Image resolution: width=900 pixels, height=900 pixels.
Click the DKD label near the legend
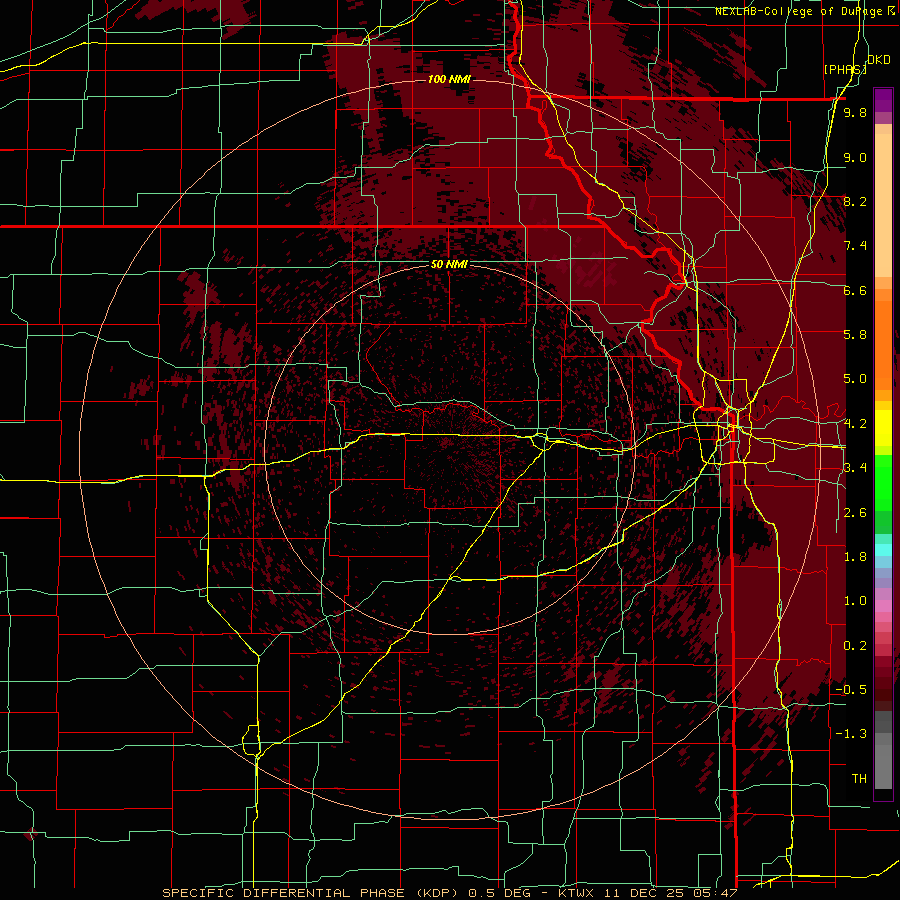coord(879,60)
